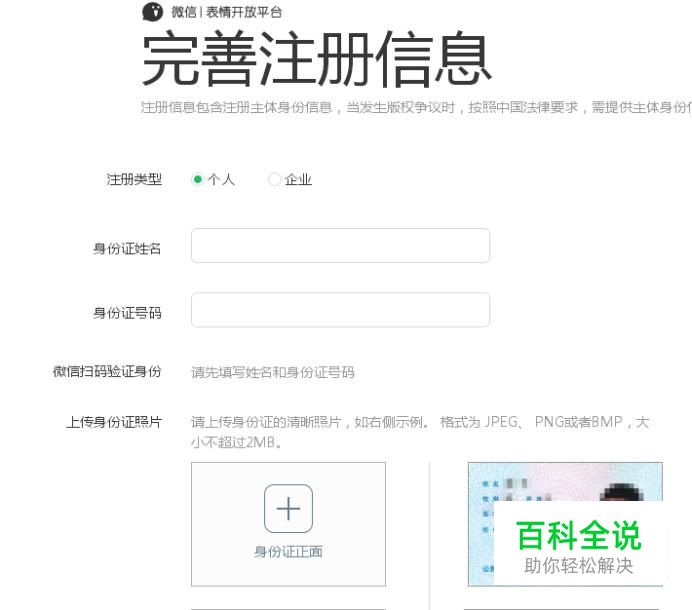Image resolution: width=692 pixels, height=610 pixels.
Task: Select the 个人 registration type radio button
Action: tap(197, 179)
